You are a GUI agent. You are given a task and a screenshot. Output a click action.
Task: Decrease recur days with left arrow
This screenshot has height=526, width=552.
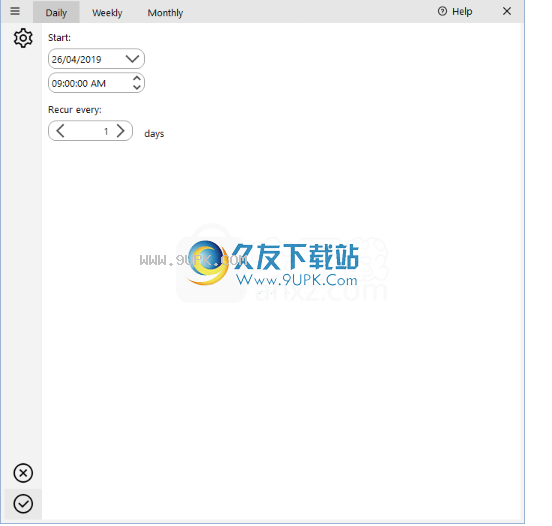tap(60, 131)
